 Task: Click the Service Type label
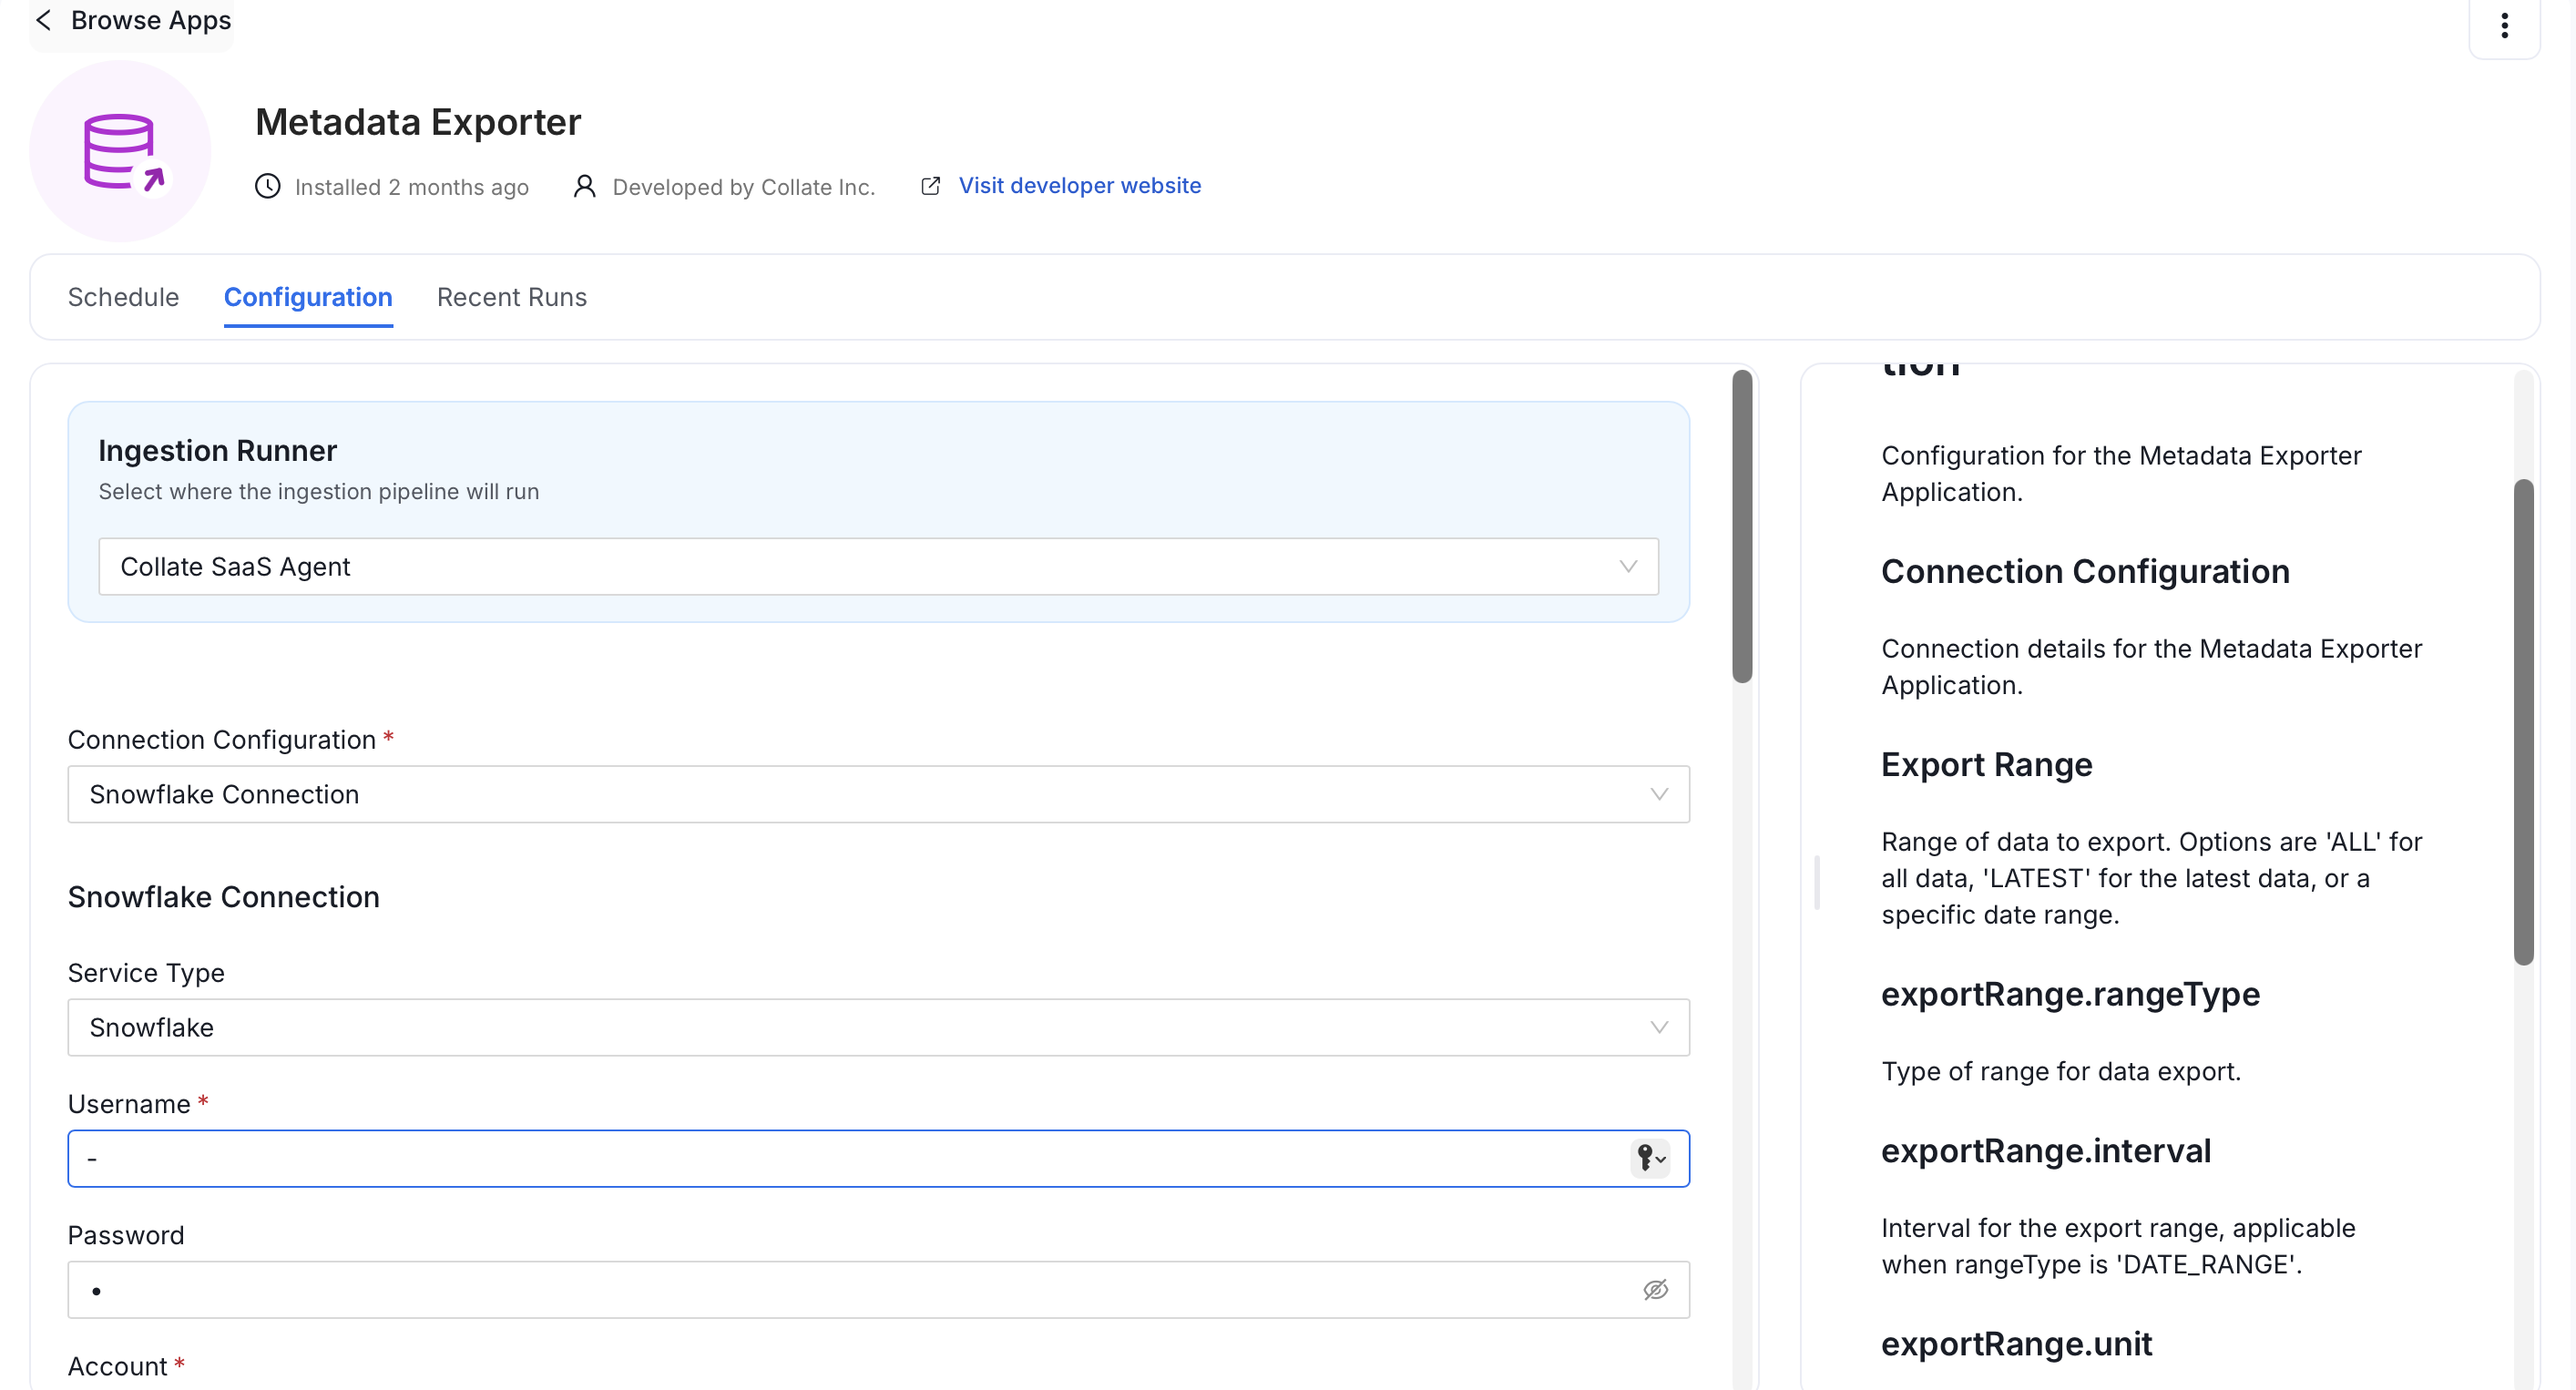[x=146, y=972]
